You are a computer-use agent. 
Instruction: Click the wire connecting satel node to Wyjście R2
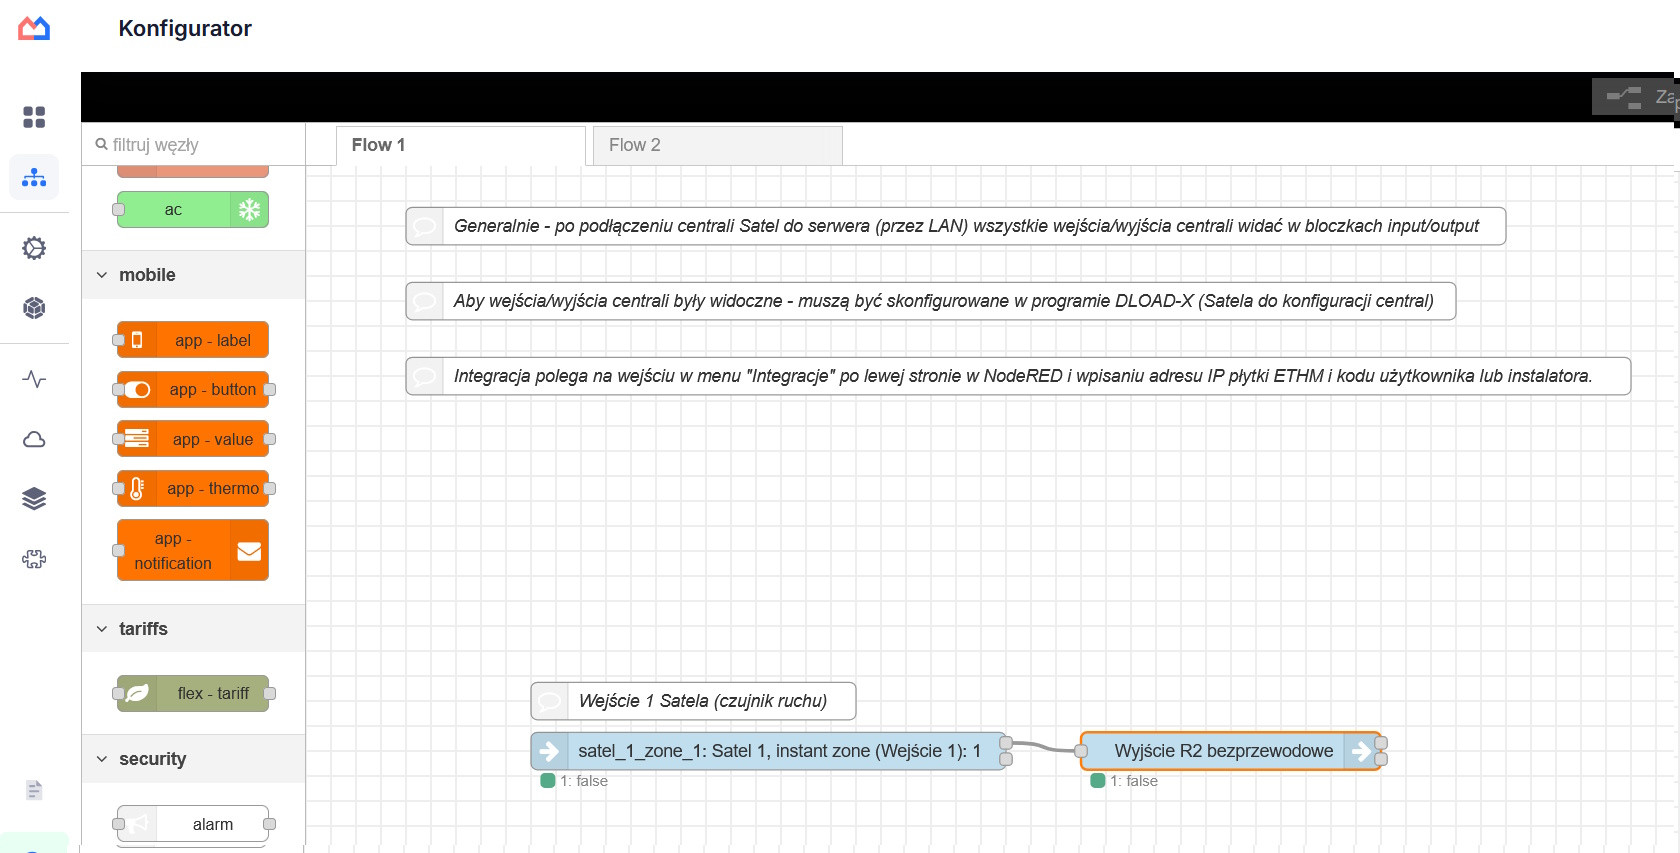tap(1043, 747)
